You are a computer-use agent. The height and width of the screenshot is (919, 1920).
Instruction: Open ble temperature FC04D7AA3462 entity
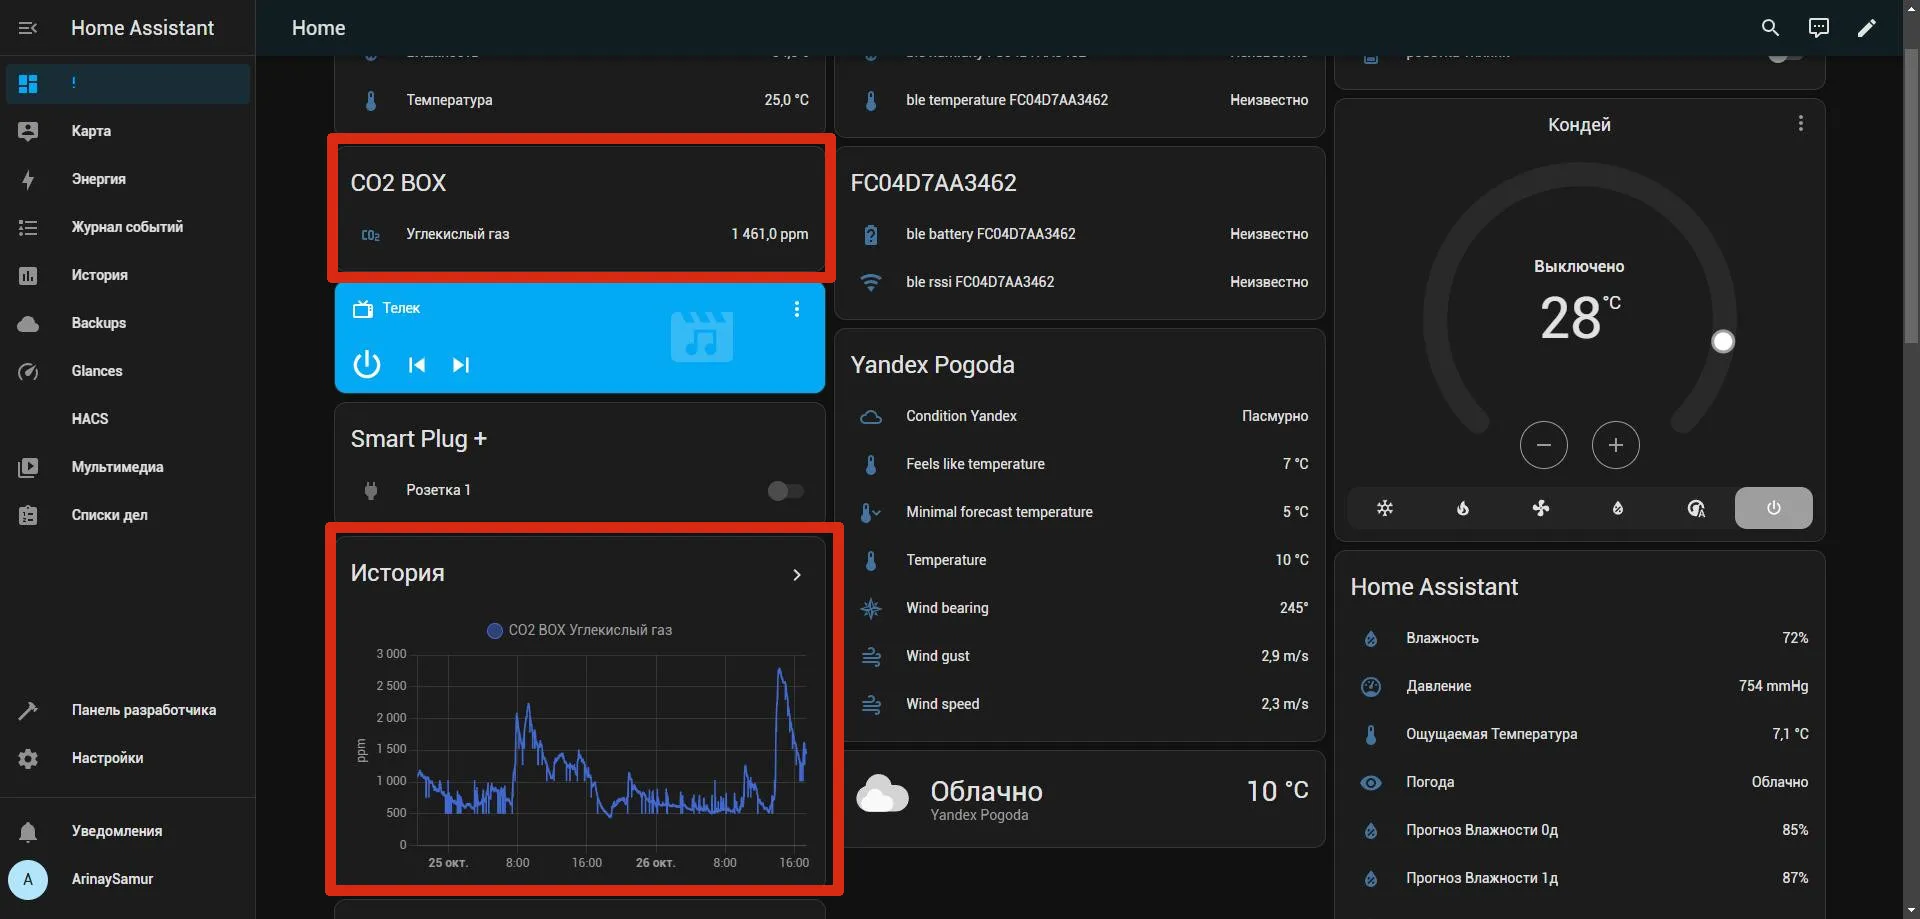tap(1080, 100)
